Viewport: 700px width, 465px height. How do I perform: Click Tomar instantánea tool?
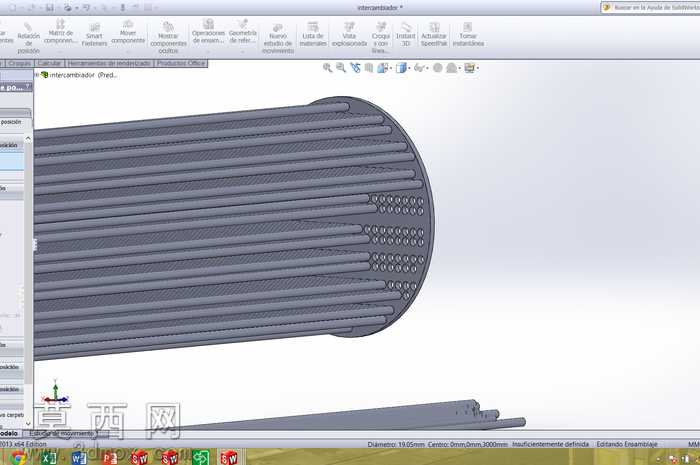point(468,34)
